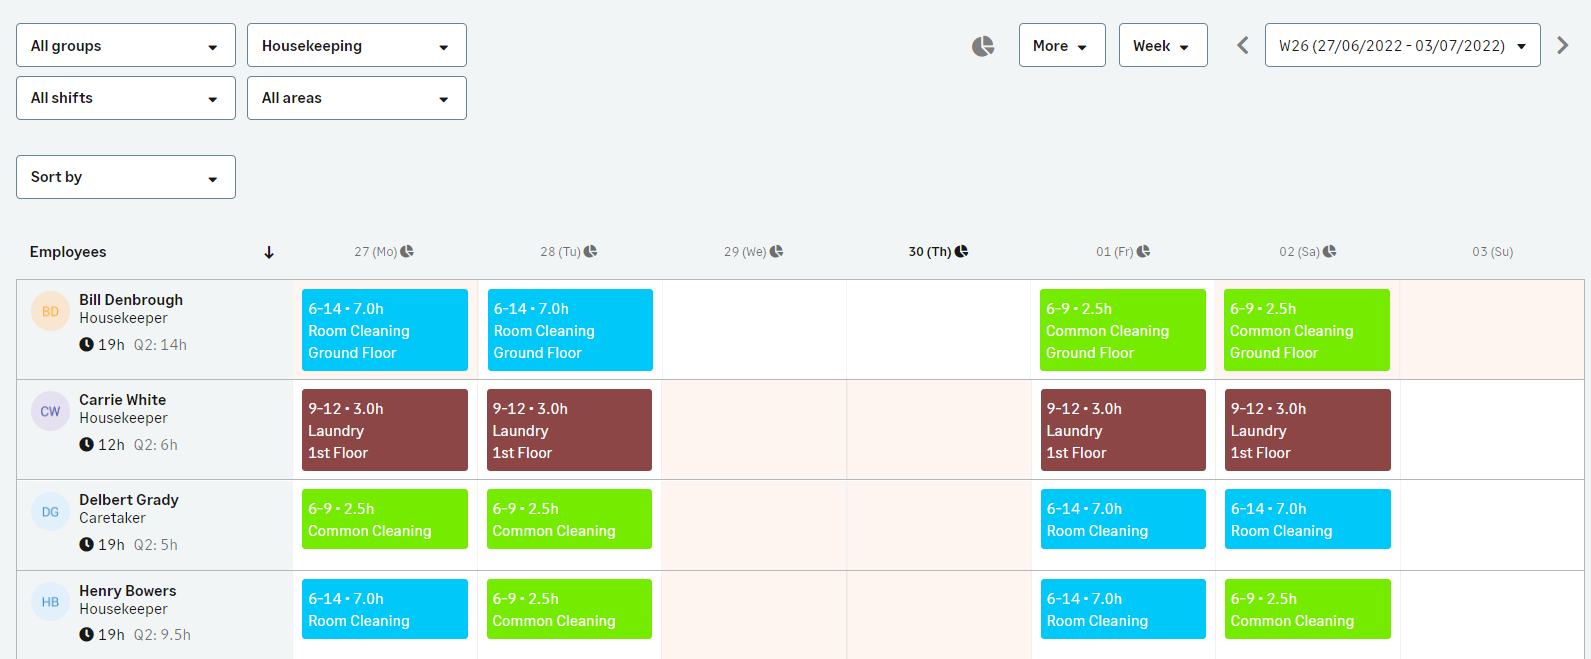The image size is (1591, 659).
Task: Open the All shifts dropdown
Action: click(126, 98)
